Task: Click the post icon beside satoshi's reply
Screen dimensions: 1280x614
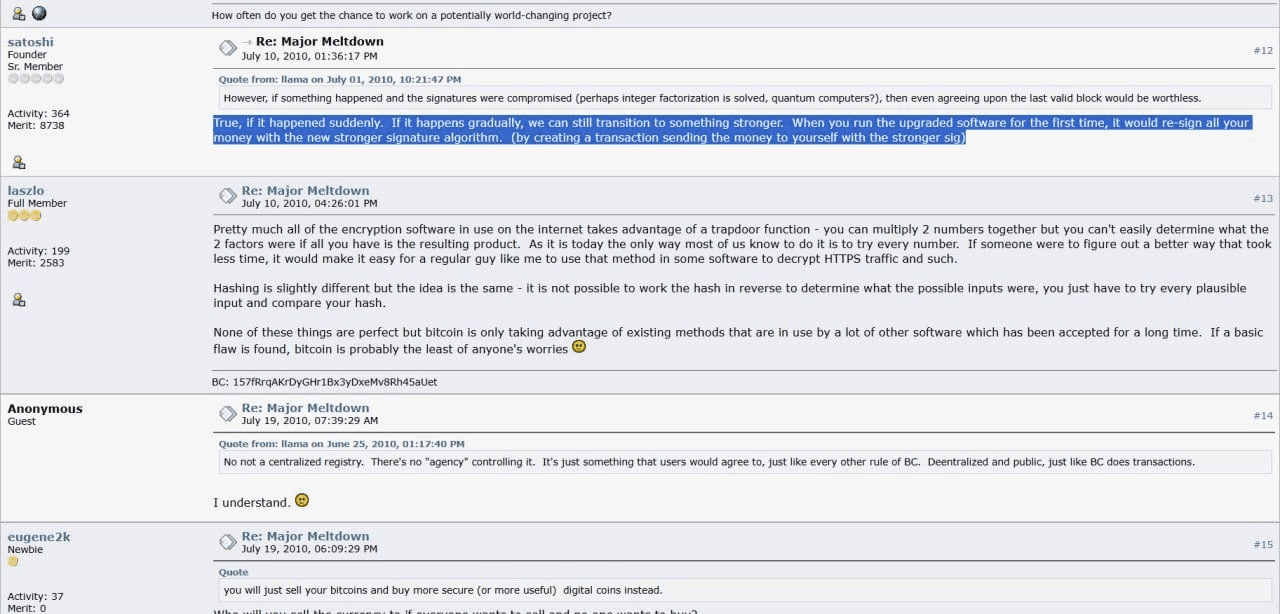Action: click(228, 47)
